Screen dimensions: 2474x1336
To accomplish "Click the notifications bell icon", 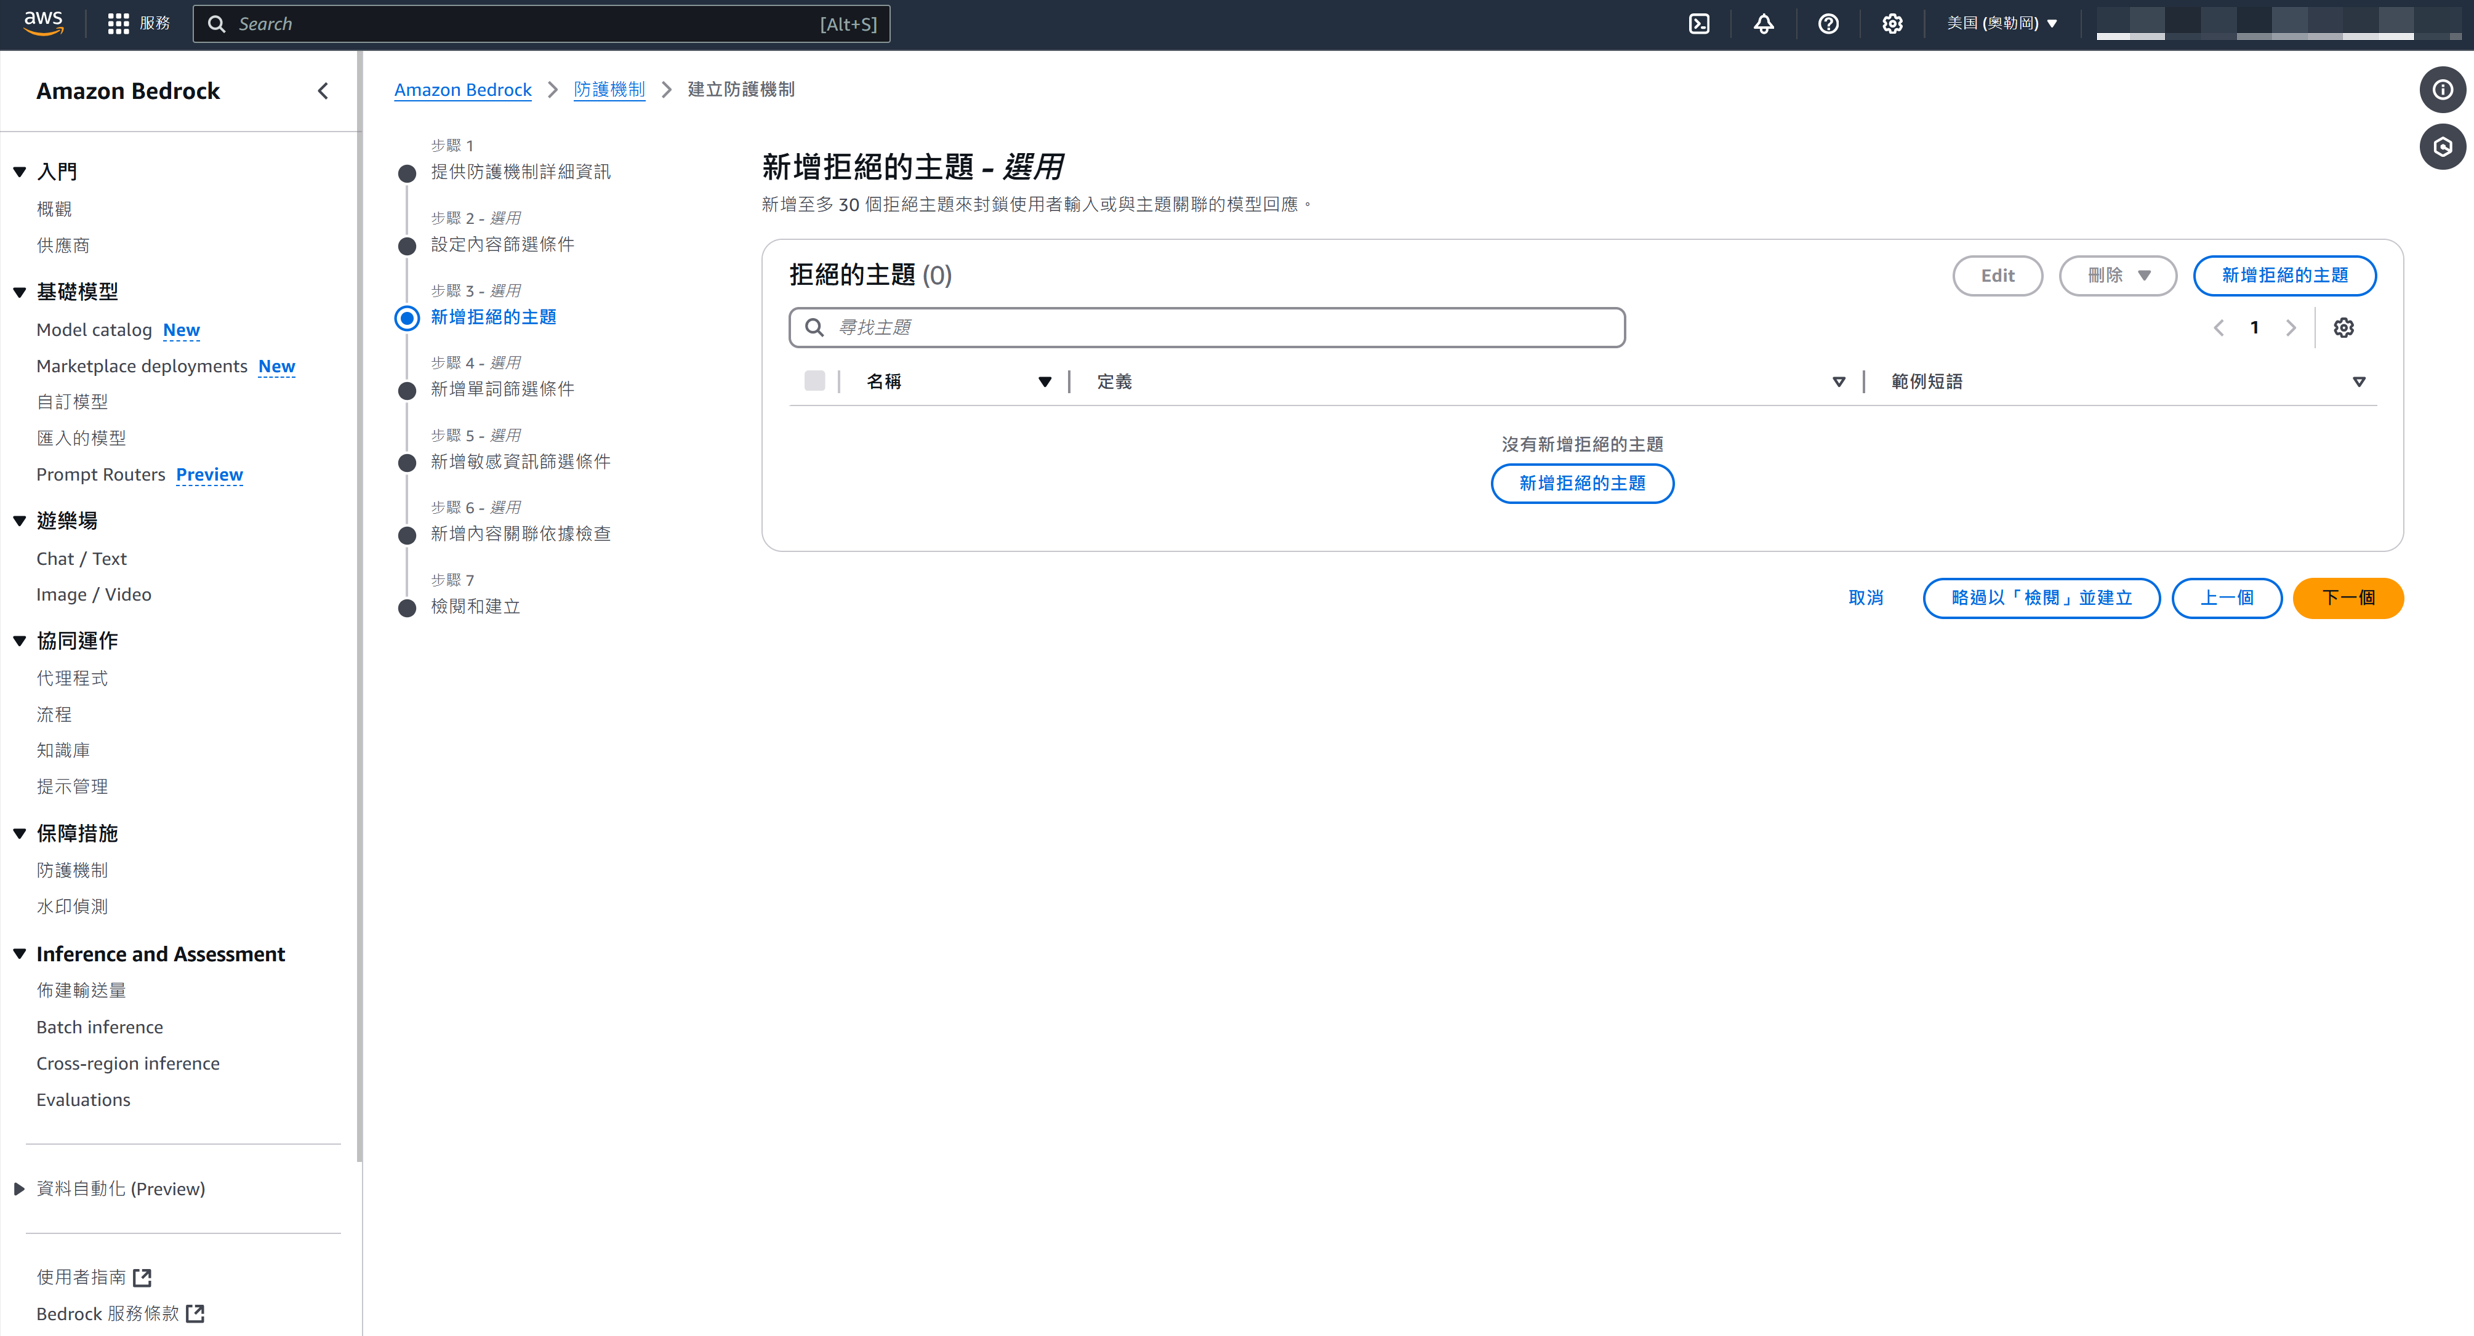I will [1763, 23].
